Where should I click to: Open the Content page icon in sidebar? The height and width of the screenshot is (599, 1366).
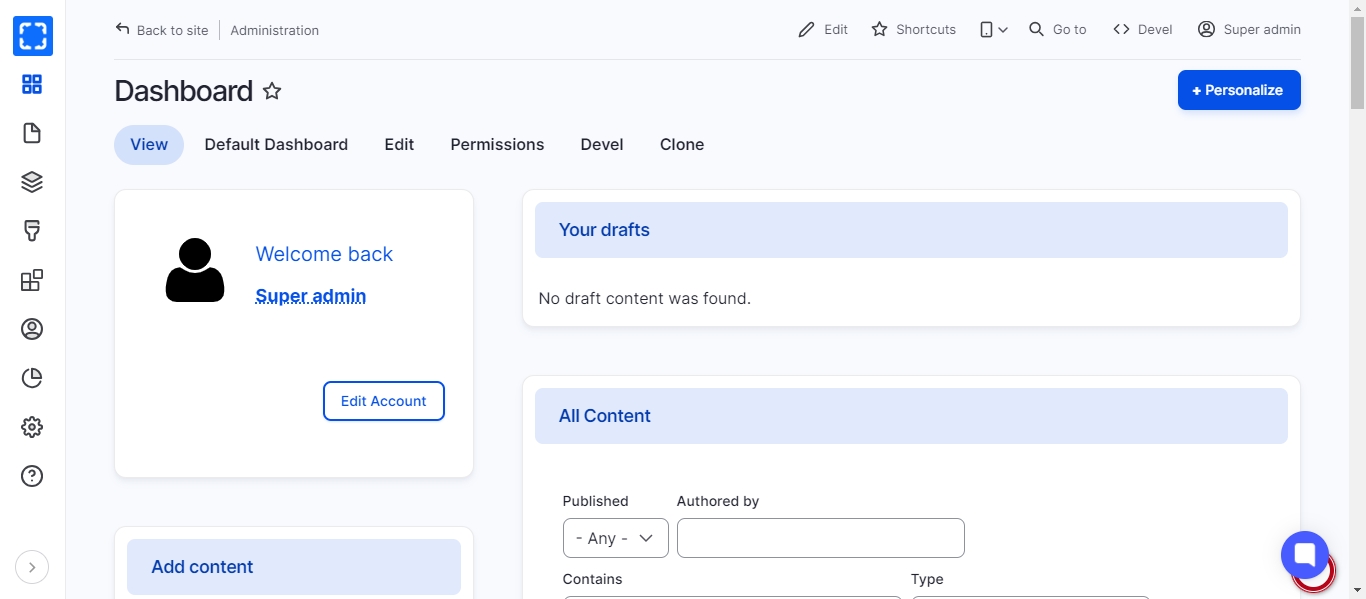pos(32,133)
